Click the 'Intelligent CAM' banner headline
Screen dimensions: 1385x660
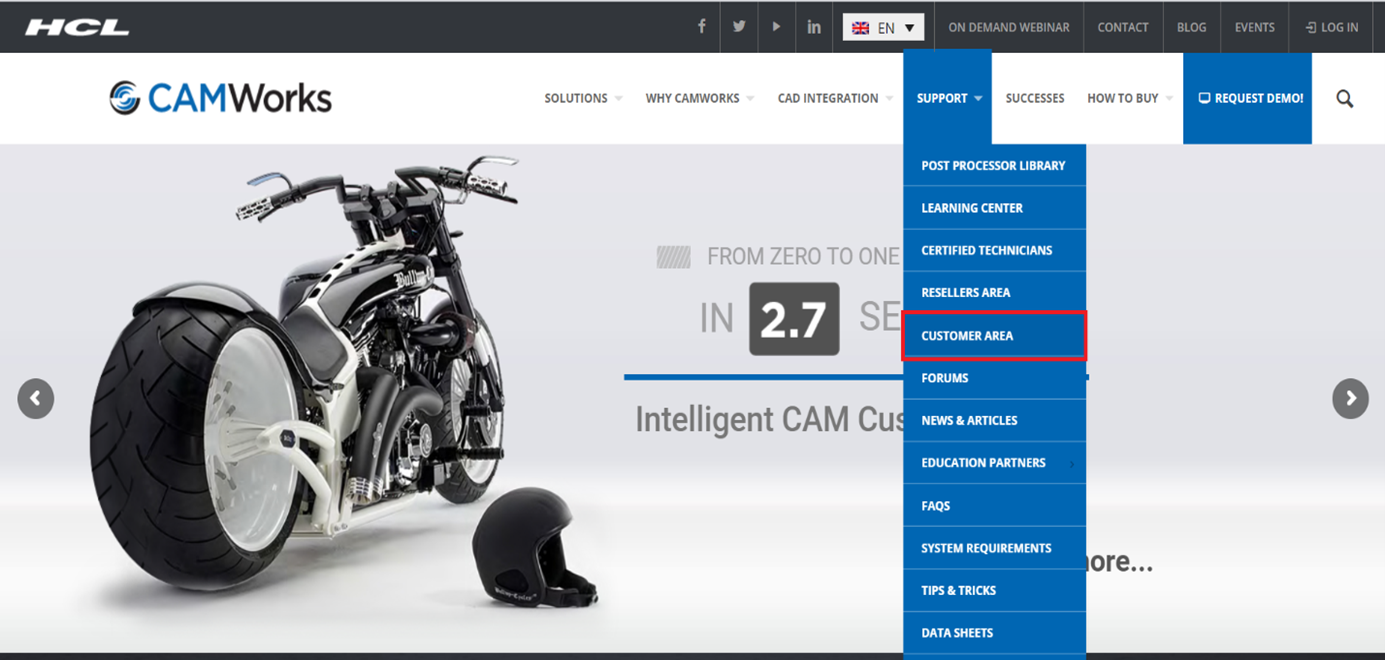[x=770, y=420]
